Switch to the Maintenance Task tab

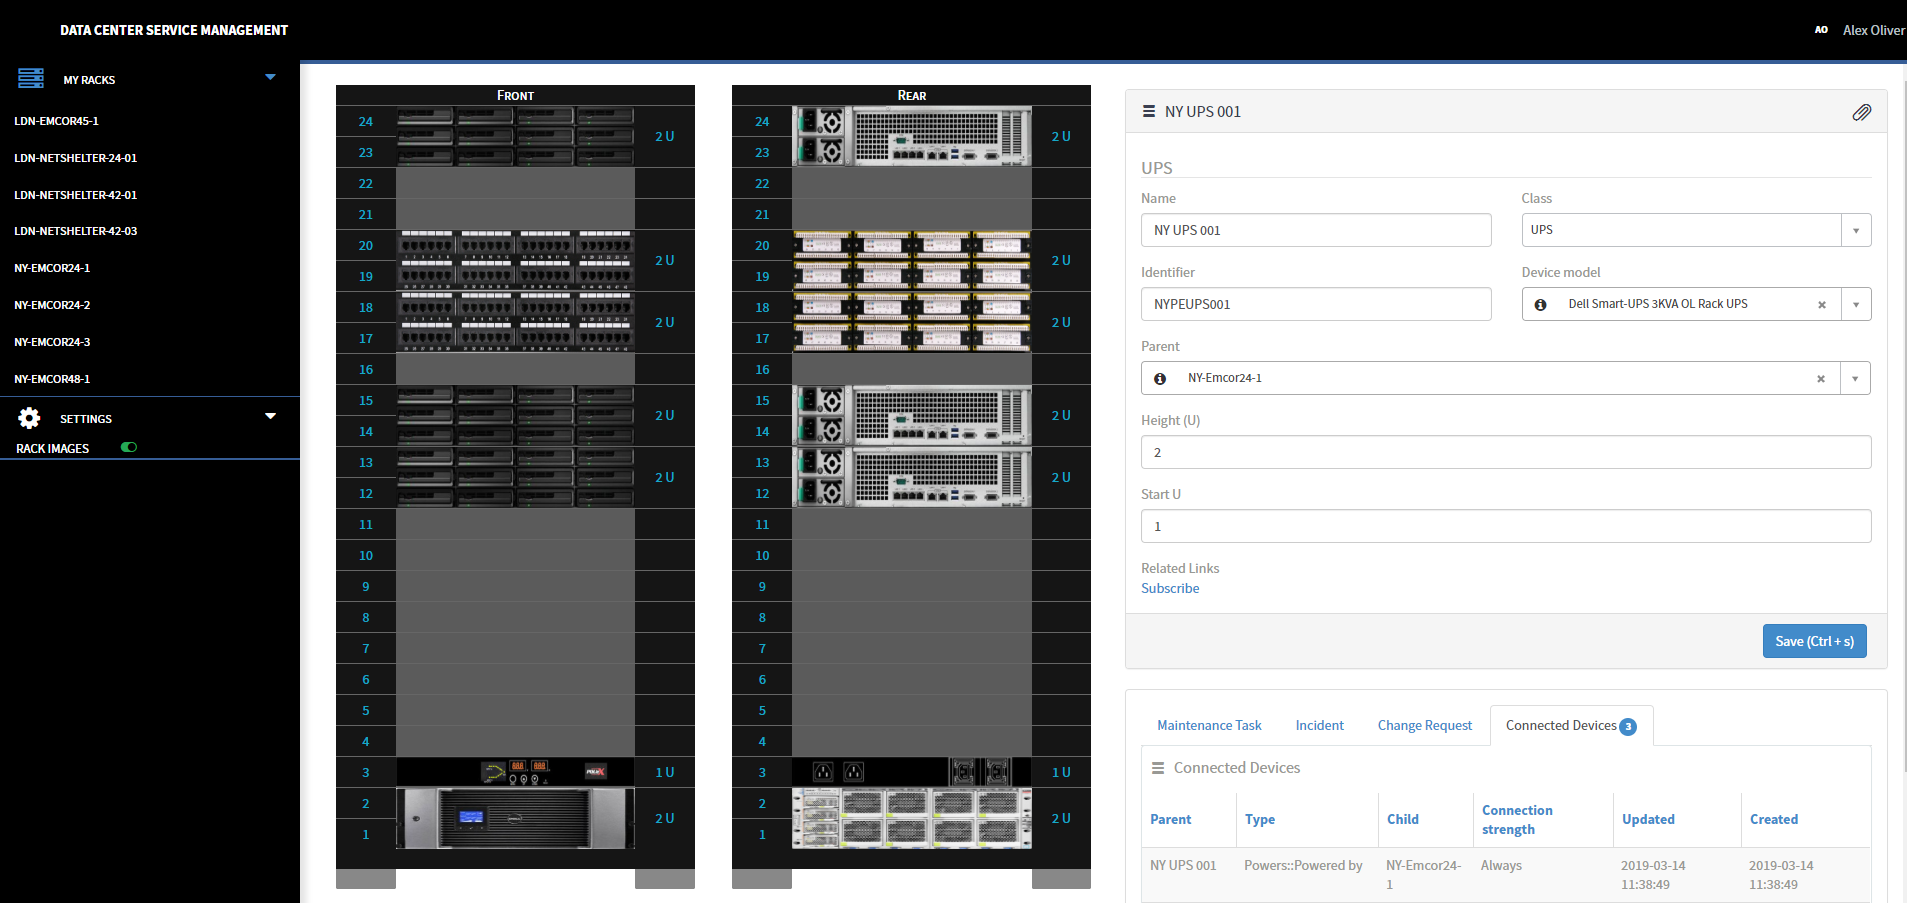(x=1209, y=725)
